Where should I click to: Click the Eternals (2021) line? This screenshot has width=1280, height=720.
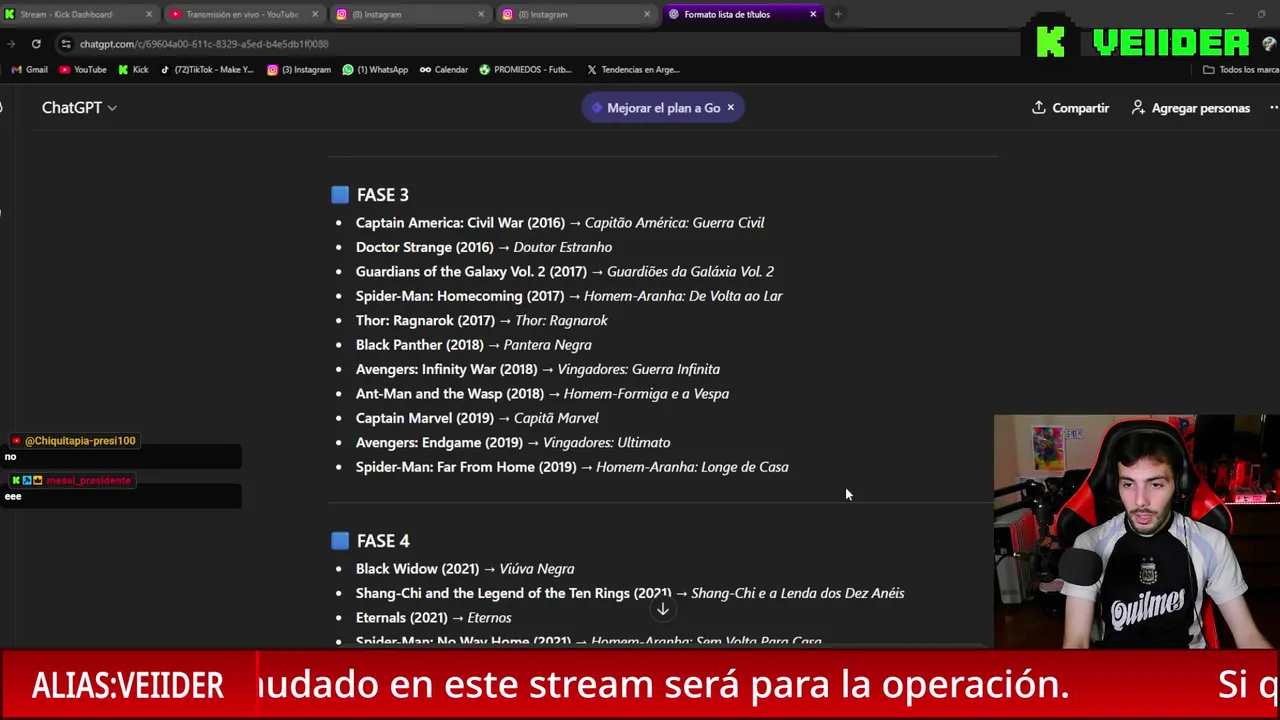click(x=433, y=618)
